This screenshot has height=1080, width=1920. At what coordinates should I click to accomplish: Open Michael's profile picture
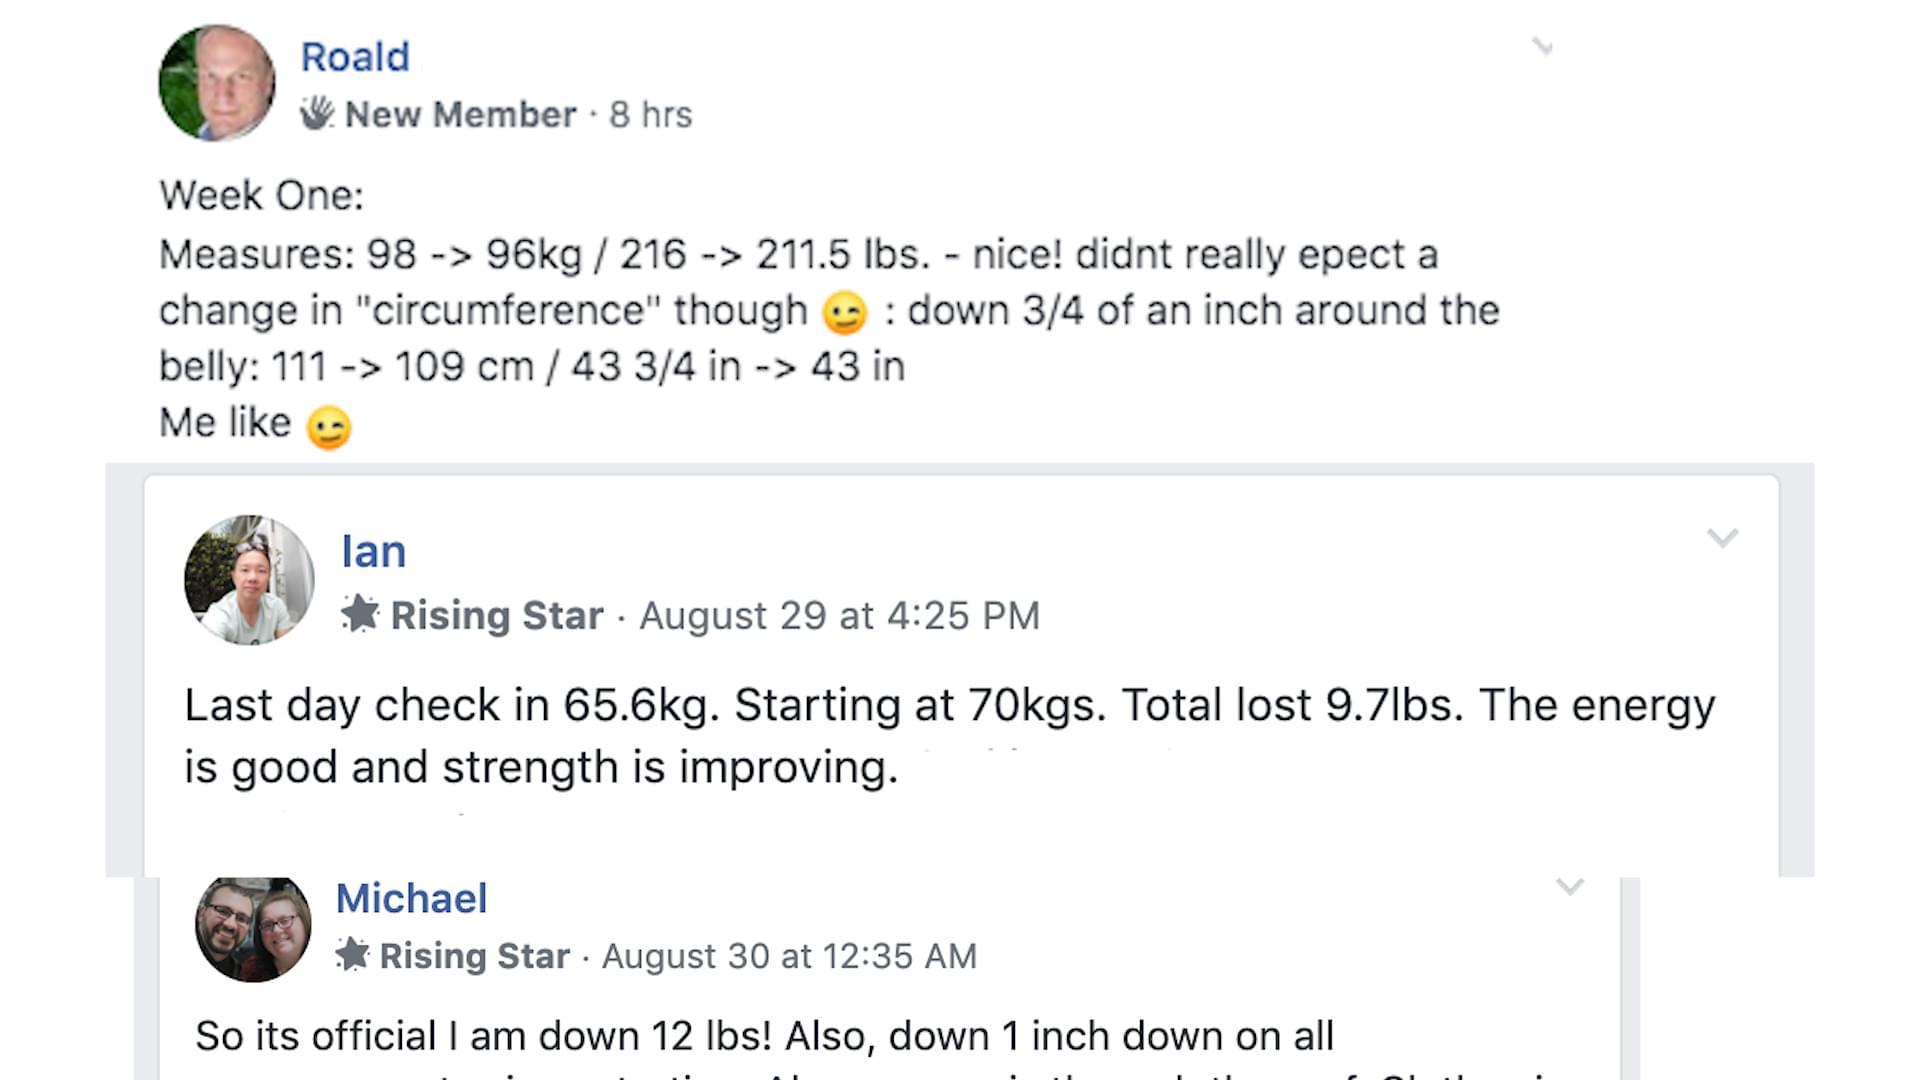click(x=253, y=929)
